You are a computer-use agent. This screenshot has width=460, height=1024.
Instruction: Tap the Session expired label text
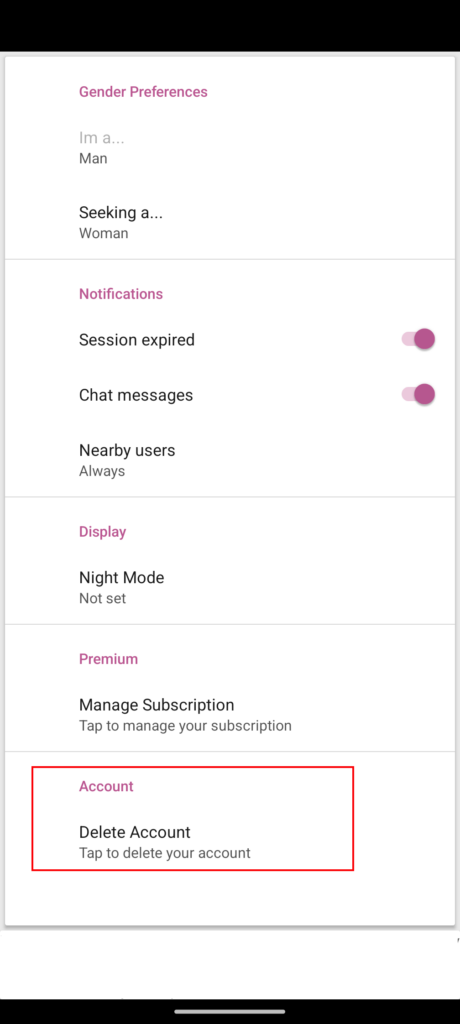coord(137,340)
